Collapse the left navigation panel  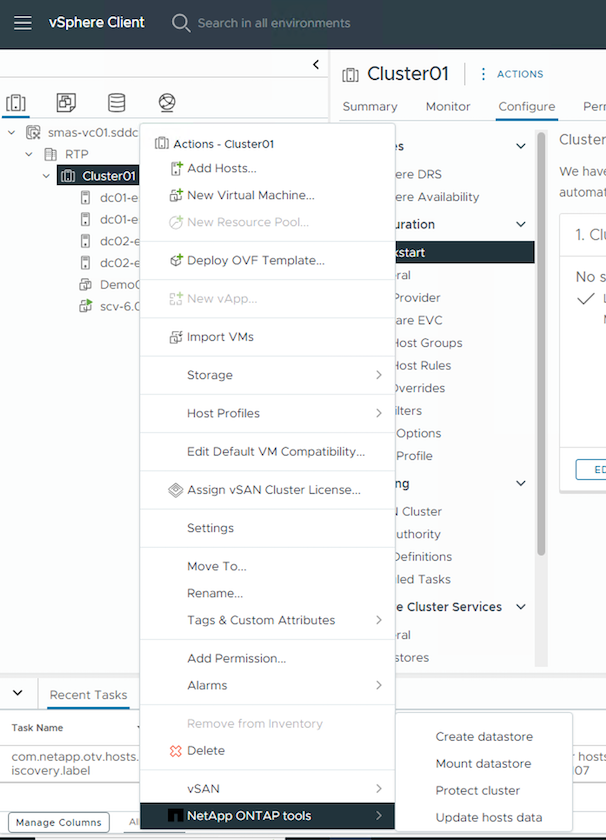[316, 65]
